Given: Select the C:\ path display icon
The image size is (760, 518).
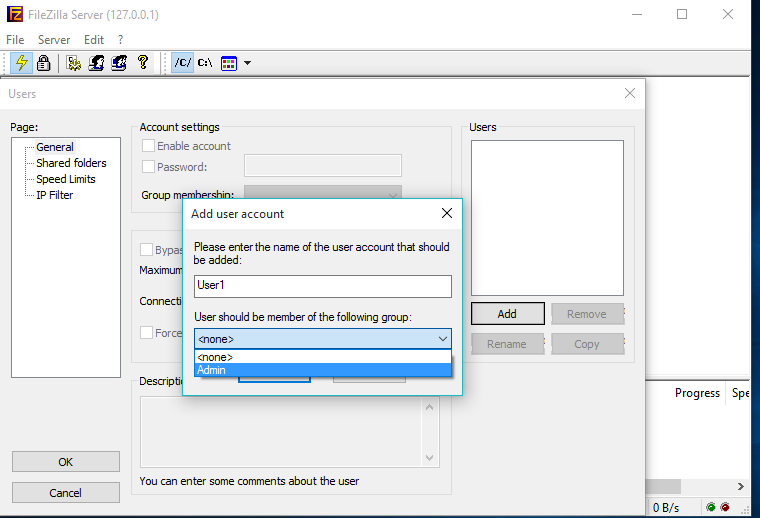Looking at the screenshot, I should (204, 62).
